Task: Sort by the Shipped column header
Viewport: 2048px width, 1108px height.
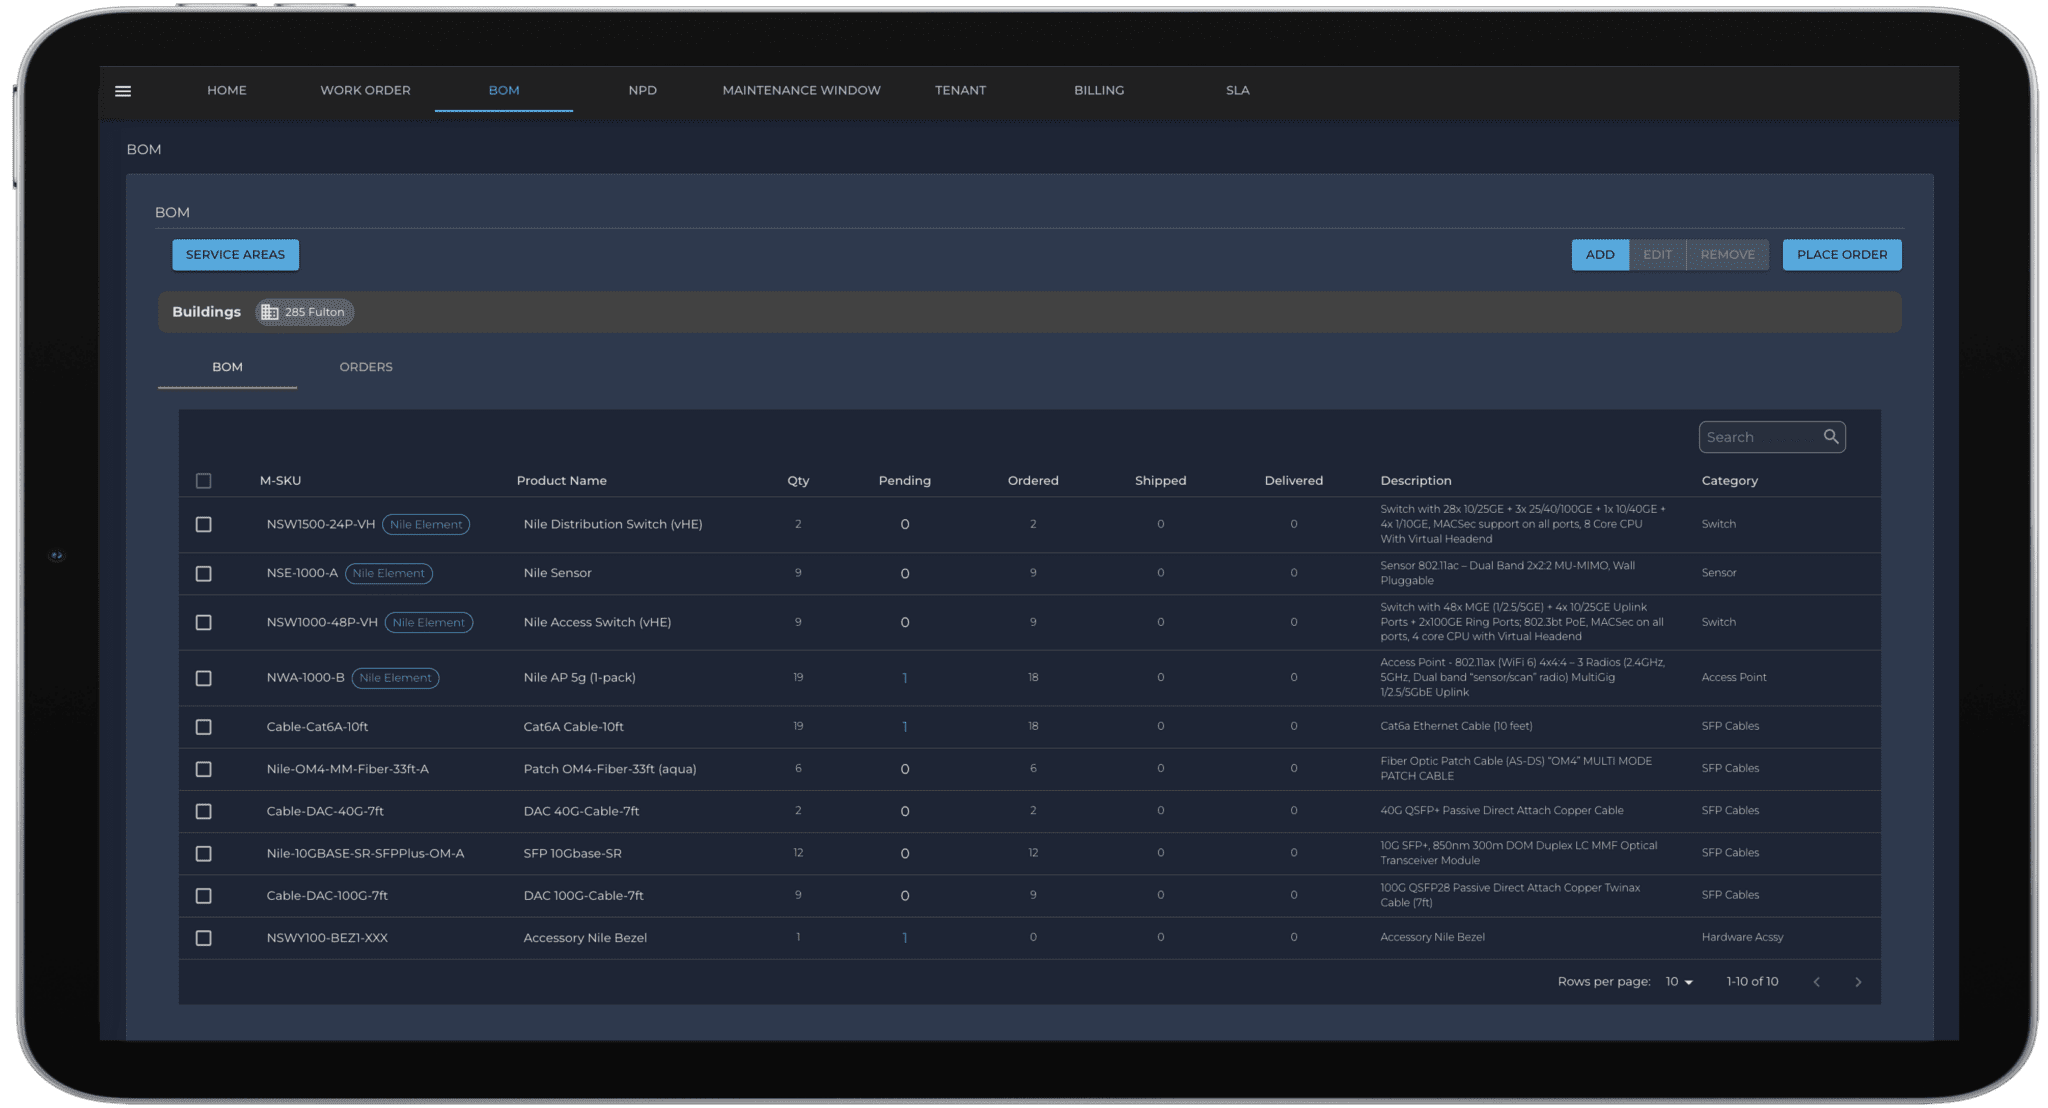Action: click(x=1161, y=481)
